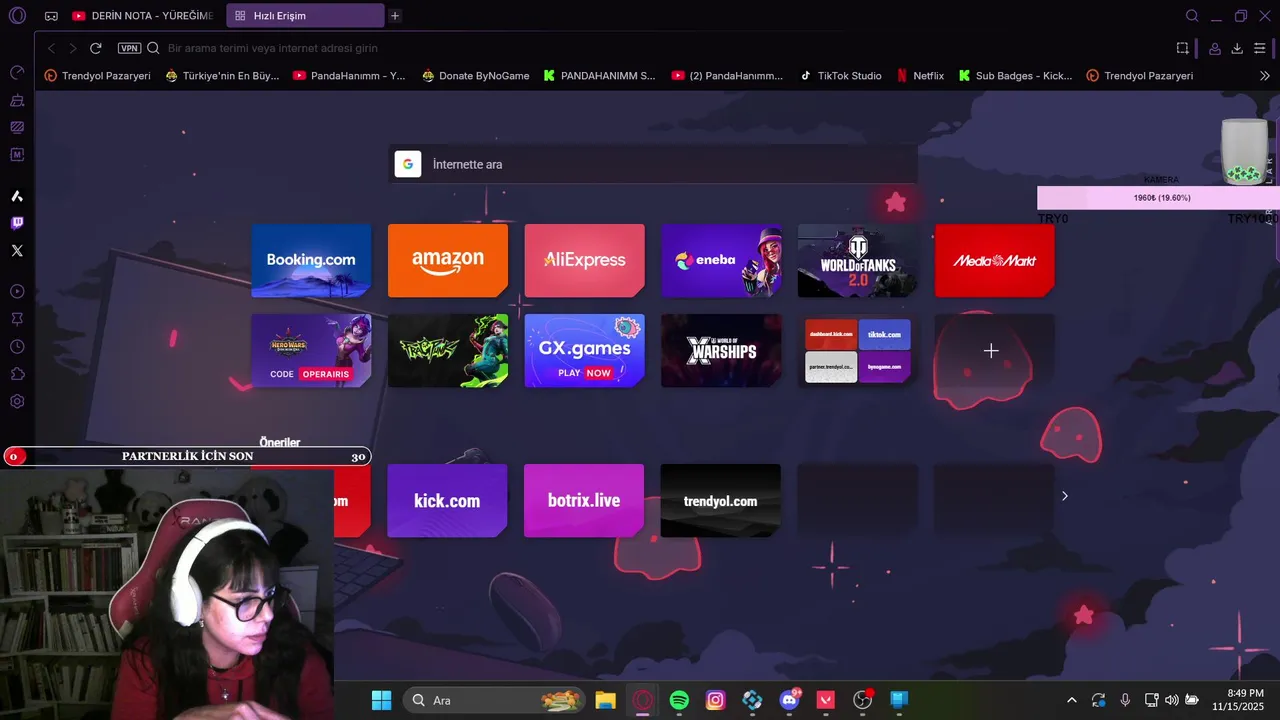The image size is (1280, 720).
Task: Open Türkiye'nin En Büy... bookmark
Action: (222, 75)
